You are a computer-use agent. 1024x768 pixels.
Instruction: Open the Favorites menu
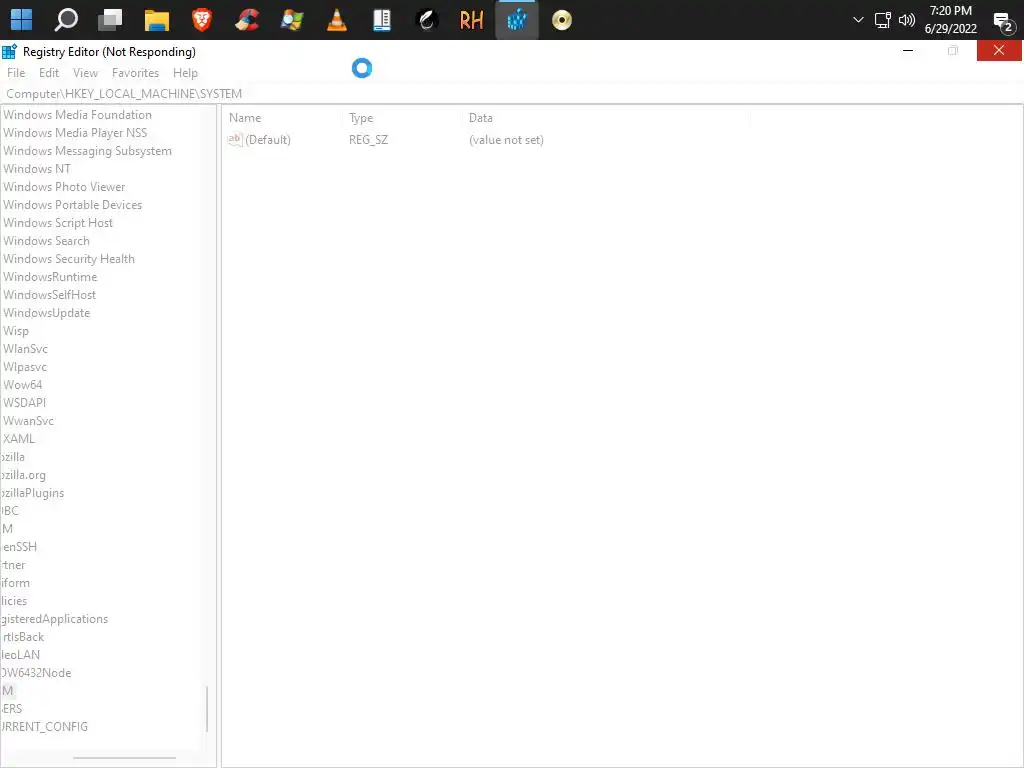coord(135,73)
